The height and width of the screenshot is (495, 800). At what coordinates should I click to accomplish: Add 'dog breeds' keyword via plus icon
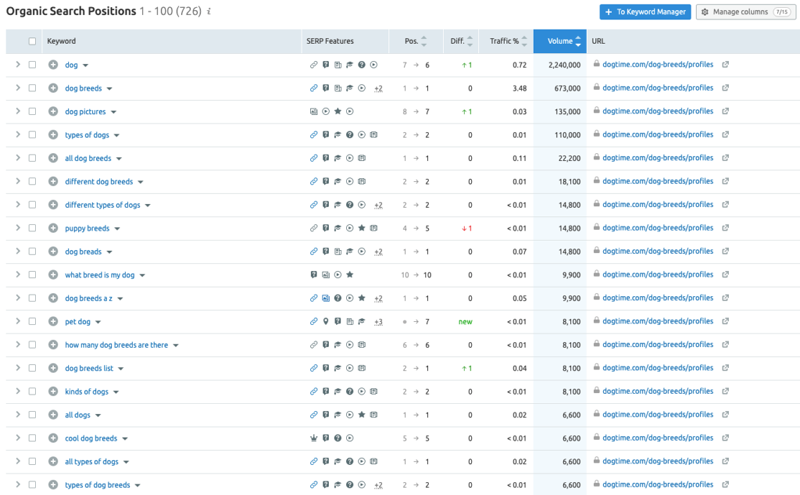(53, 88)
